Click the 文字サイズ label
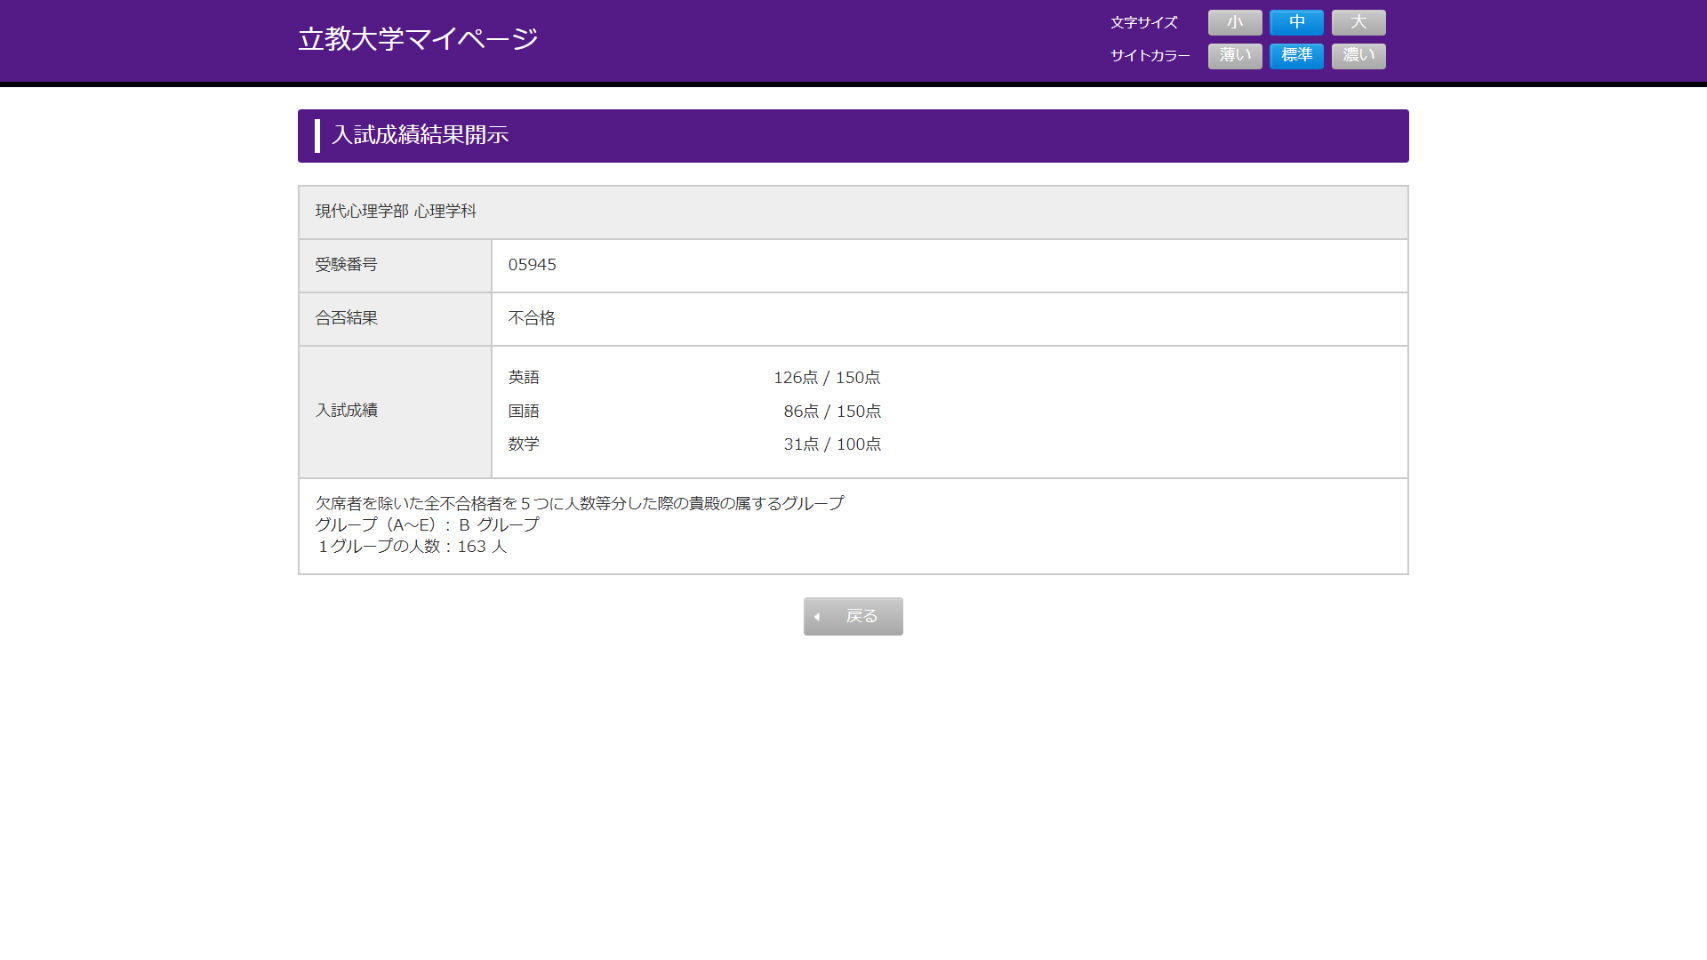The height and width of the screenshot is (960, 1707). (x=1144, y=23)
